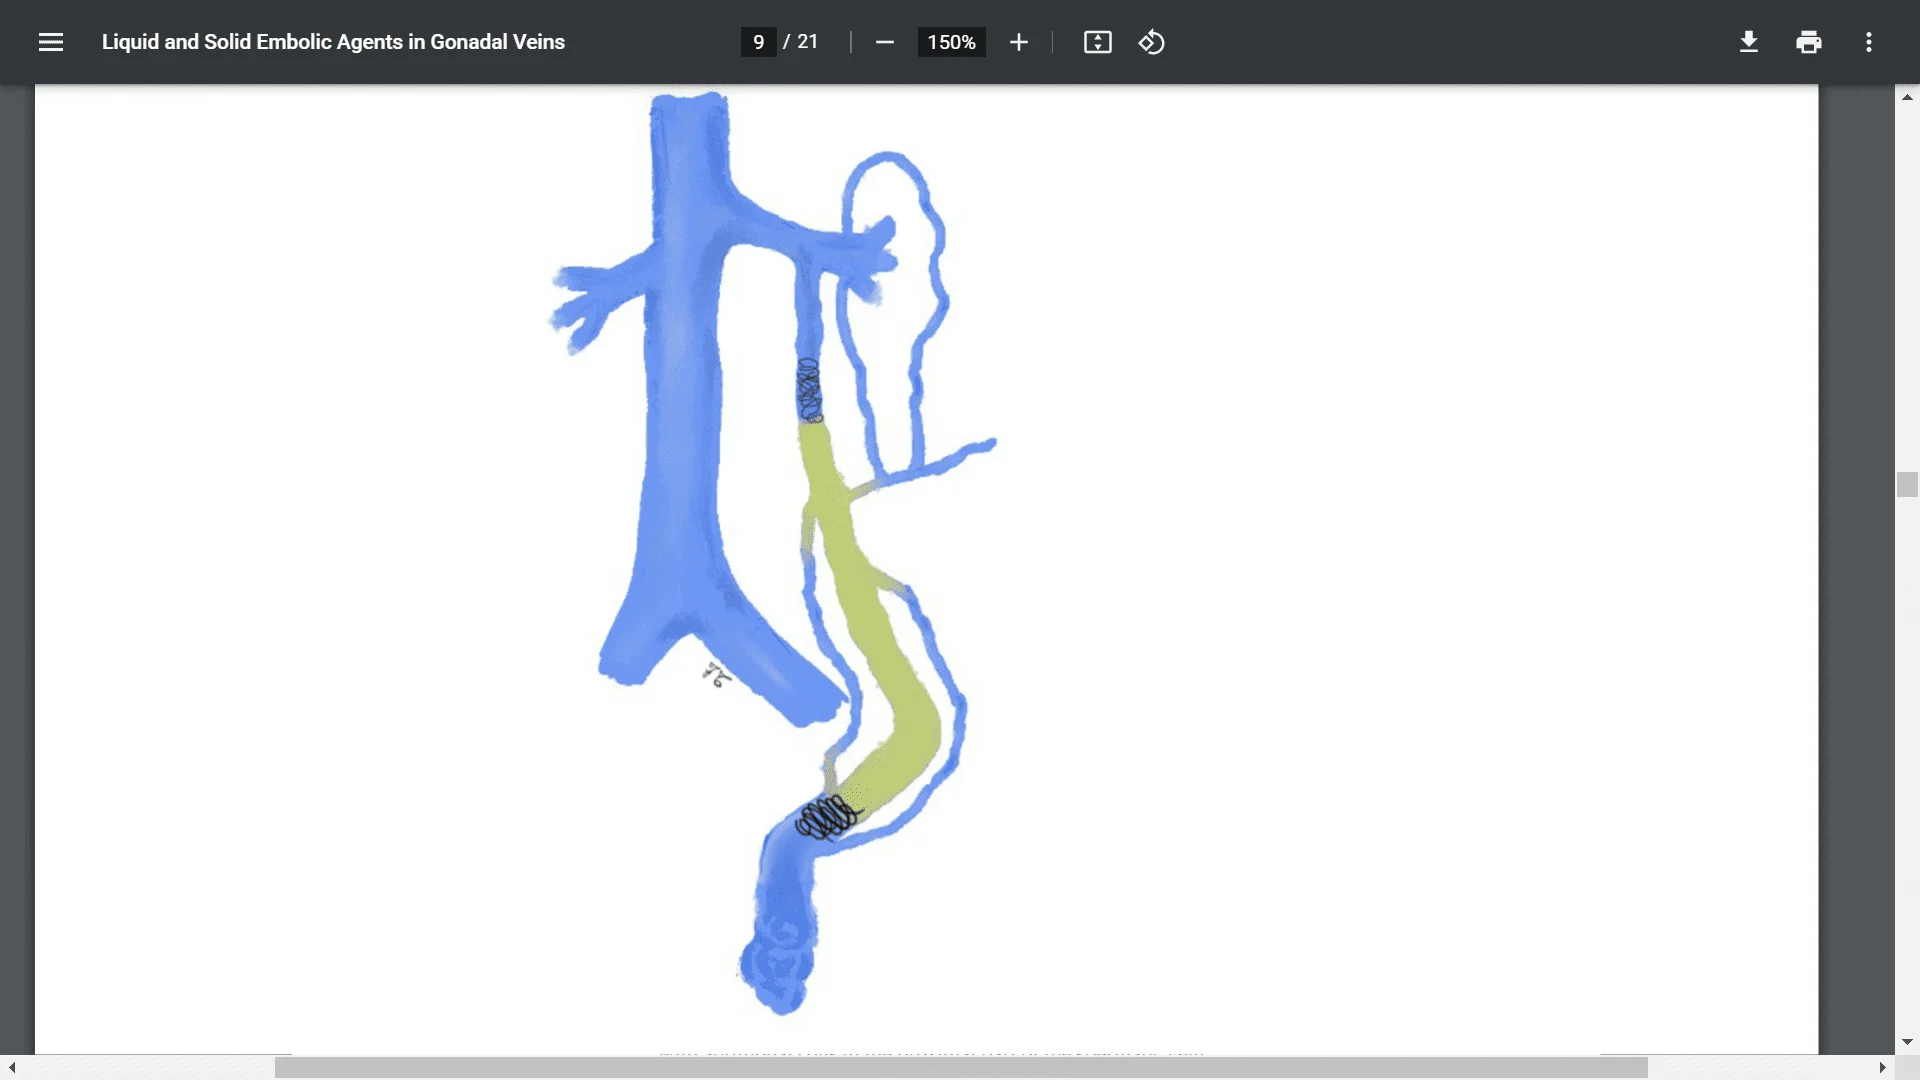Click the vertical scrollbar up arrow
The width and height of the screenshot is (1920, 1080).
click(x=1907, y=97)
